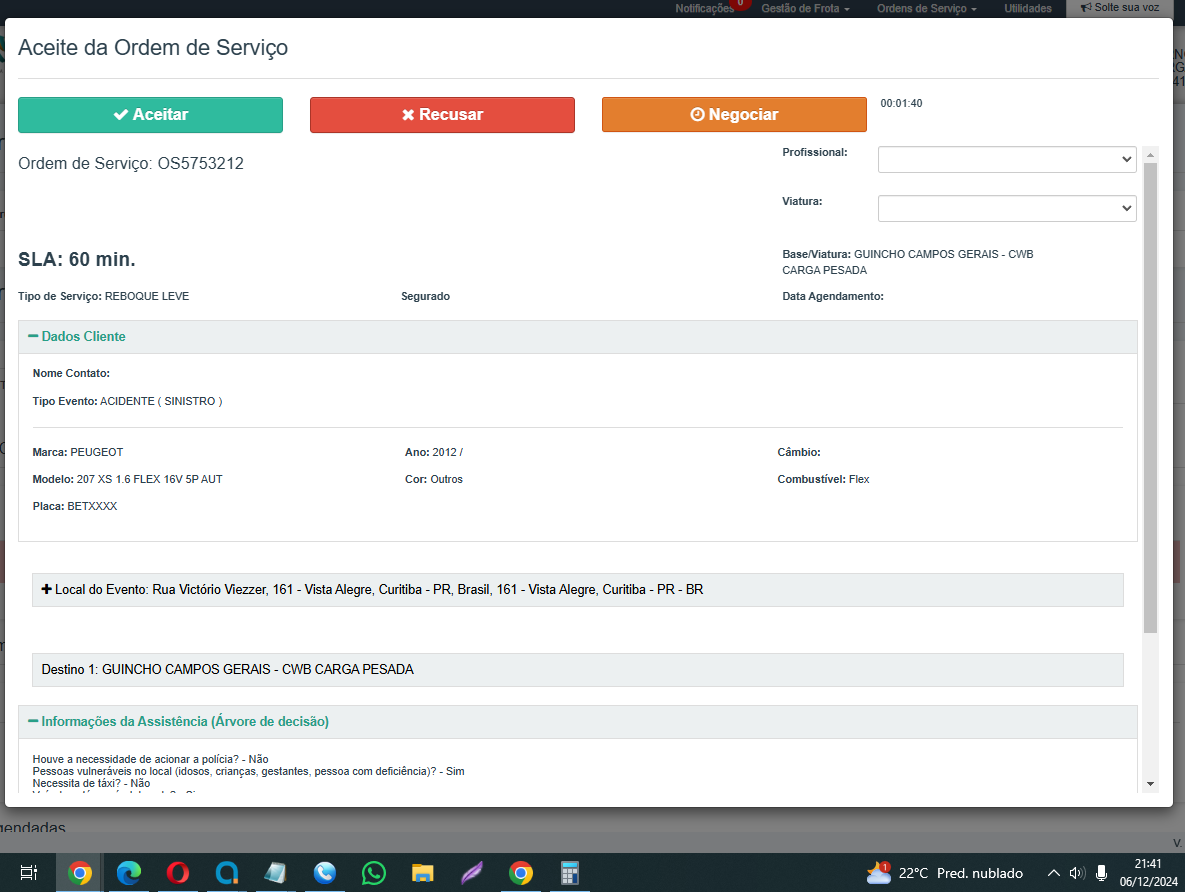
Task: Collapse Informações da Assistência section
Action: point(178,722)
